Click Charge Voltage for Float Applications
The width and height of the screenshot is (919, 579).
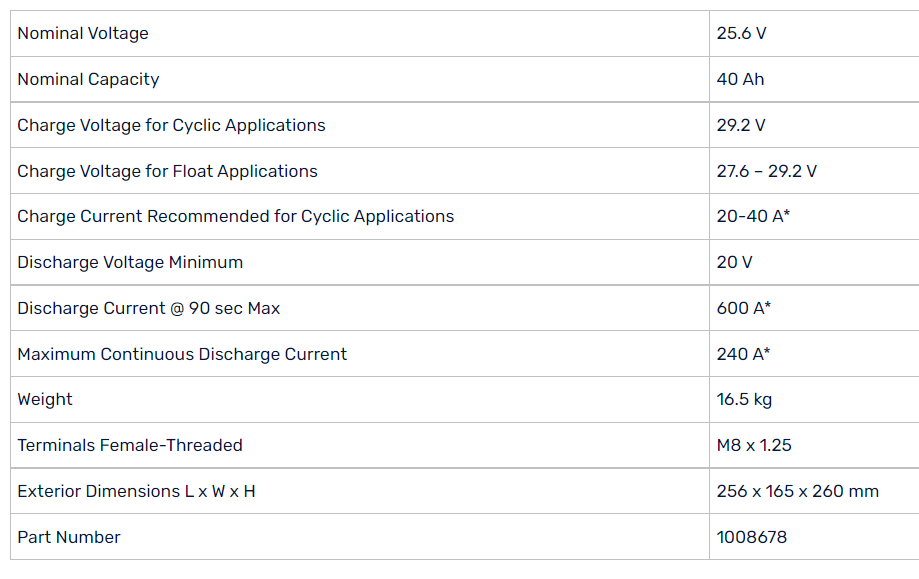167,171
